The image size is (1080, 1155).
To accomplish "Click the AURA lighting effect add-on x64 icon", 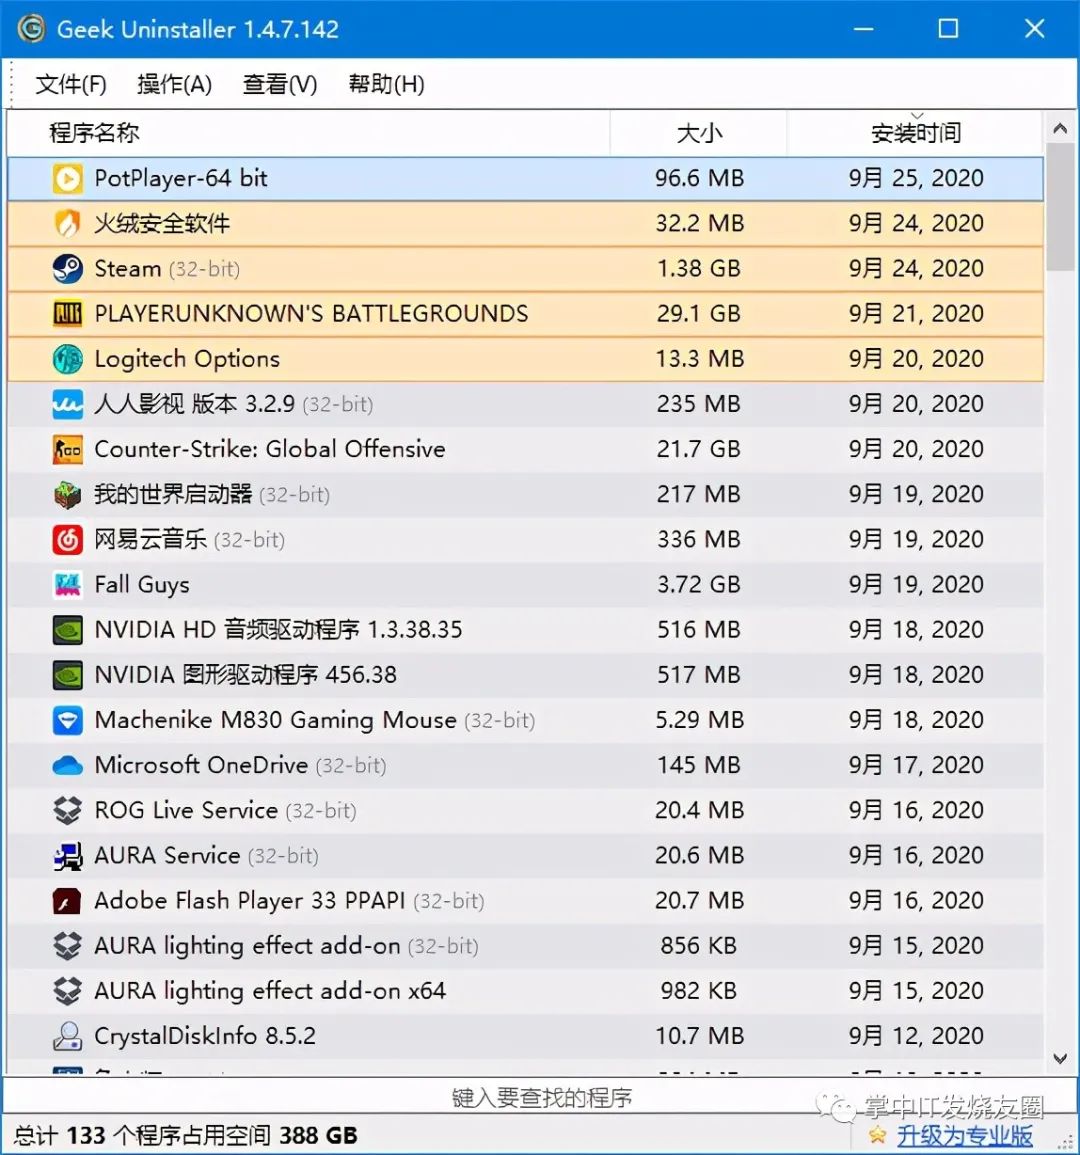I will [68, 991].
